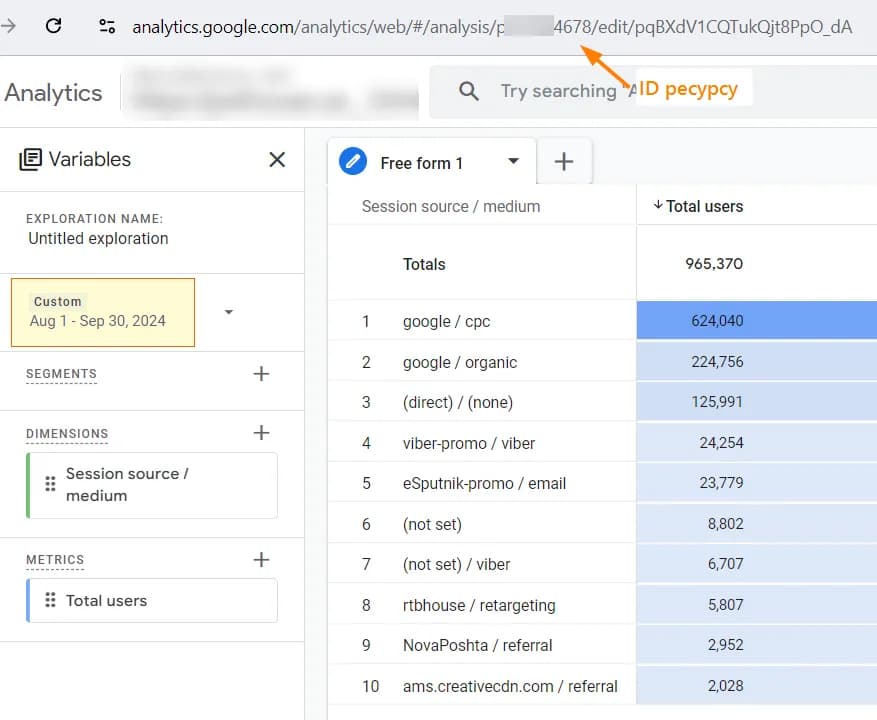The height and width of the screenshot is (720, 877).
Task: Click the Variables panel icon
Action: click(x=30, y=159)
